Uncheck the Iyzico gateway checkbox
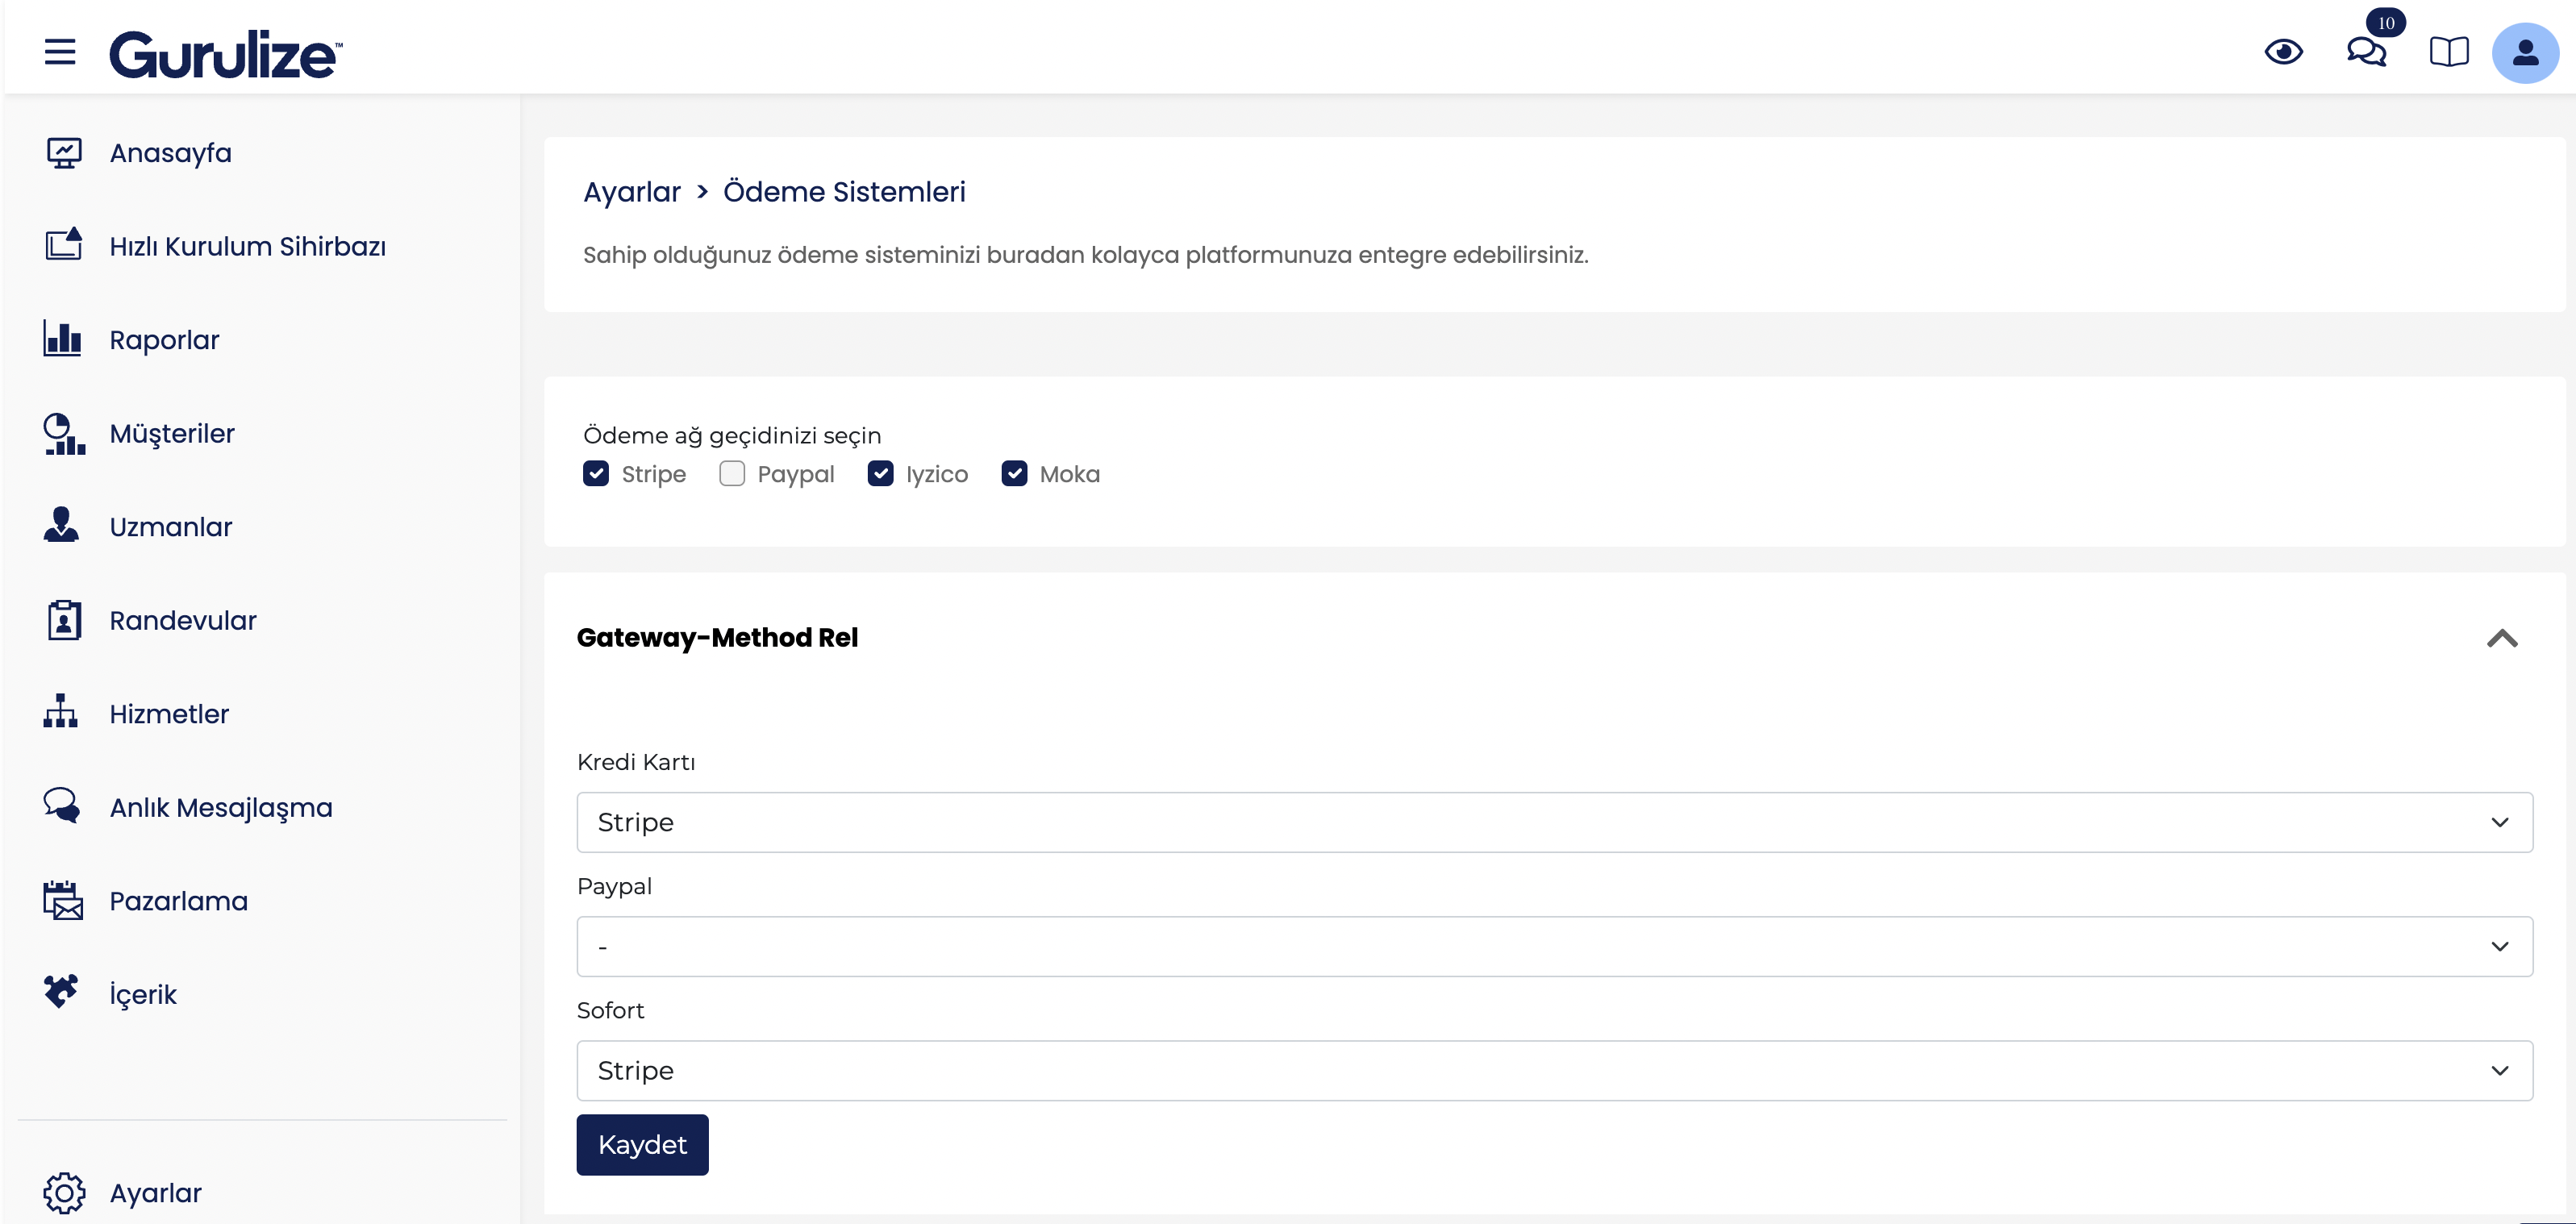The height and width of the screenshot is (1224, 2576). (x=880, y=474)
